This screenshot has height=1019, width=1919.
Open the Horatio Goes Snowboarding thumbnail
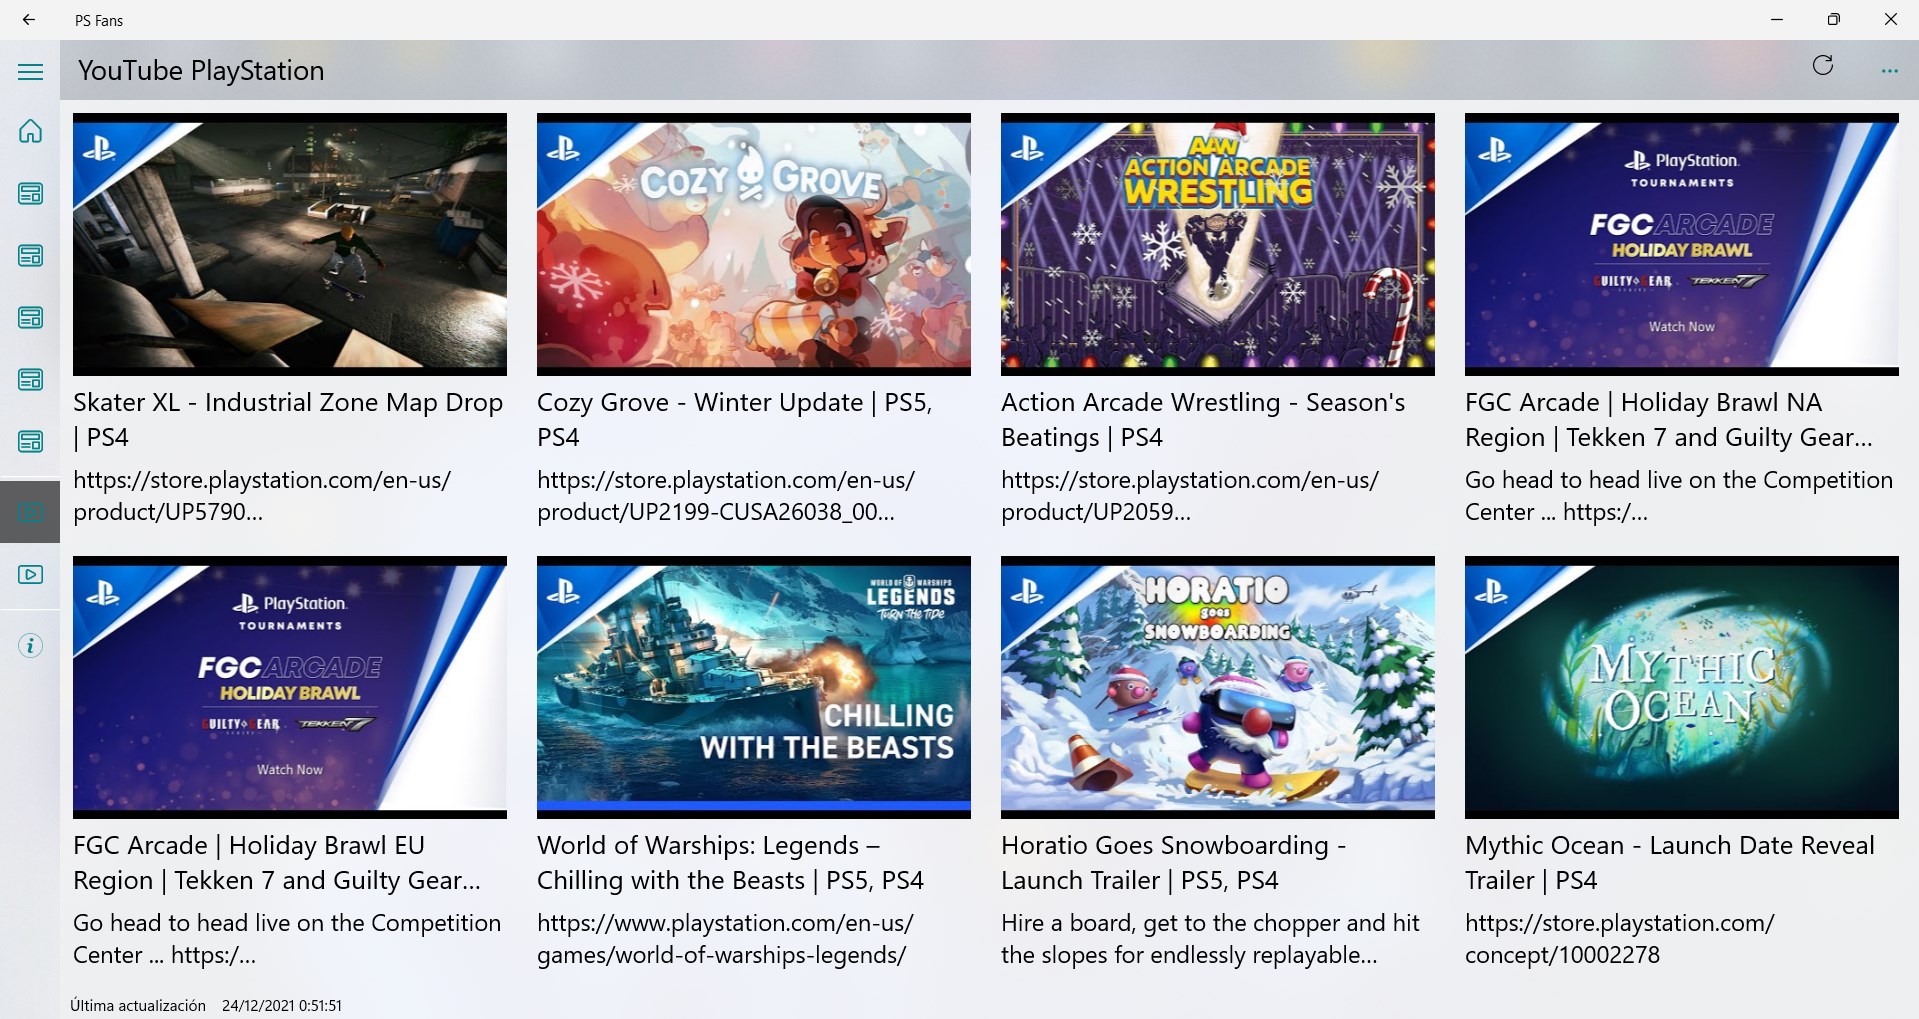(1218, 687)
